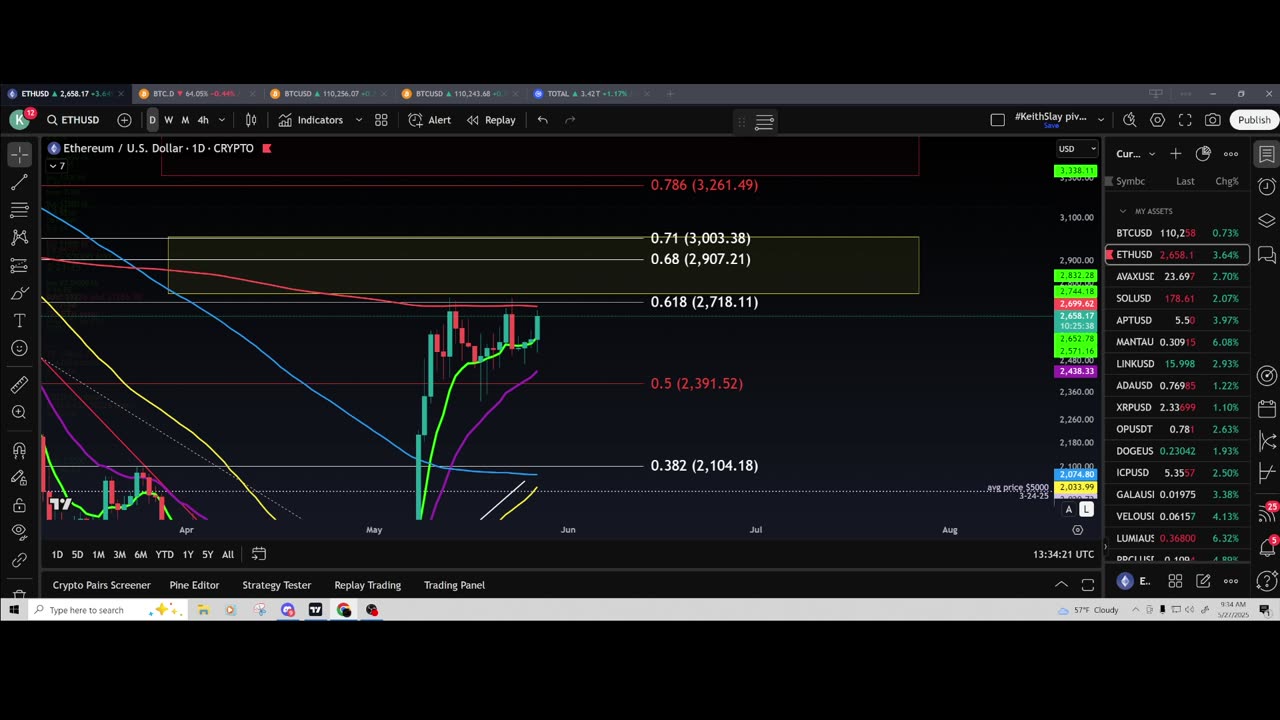Toggle auto scale A button
The image size is (1280, 720).
point(1068,510)
